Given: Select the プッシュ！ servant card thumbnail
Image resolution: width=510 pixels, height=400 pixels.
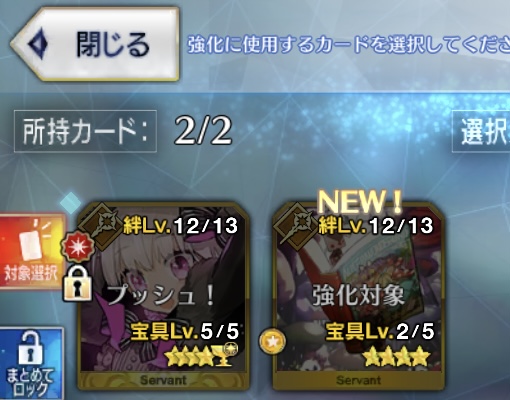Looking at the screenshot, I should 163,296.
